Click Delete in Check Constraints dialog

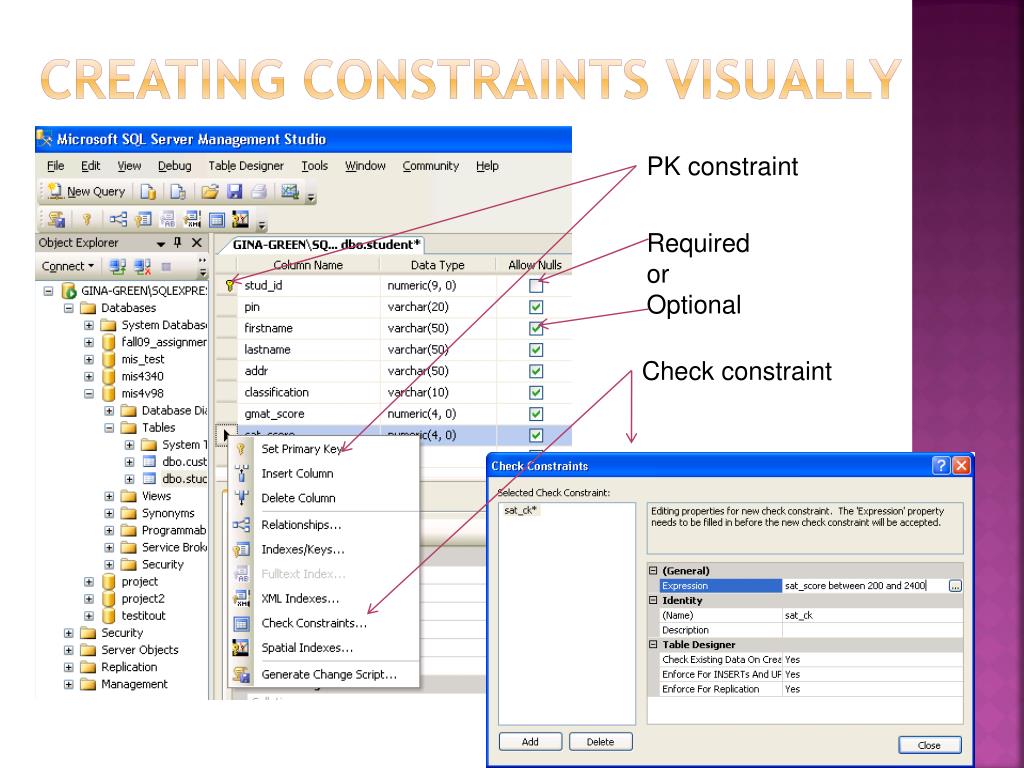point(600,742)
